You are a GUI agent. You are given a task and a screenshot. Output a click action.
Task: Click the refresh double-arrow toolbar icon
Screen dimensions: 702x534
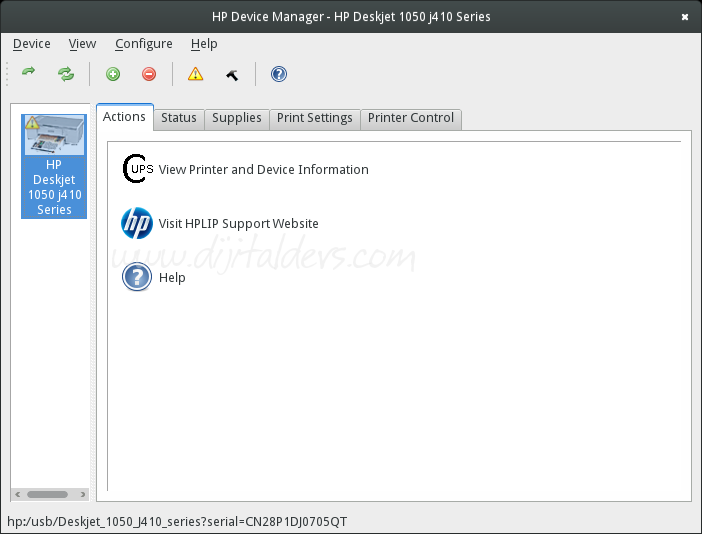point(66,74)
